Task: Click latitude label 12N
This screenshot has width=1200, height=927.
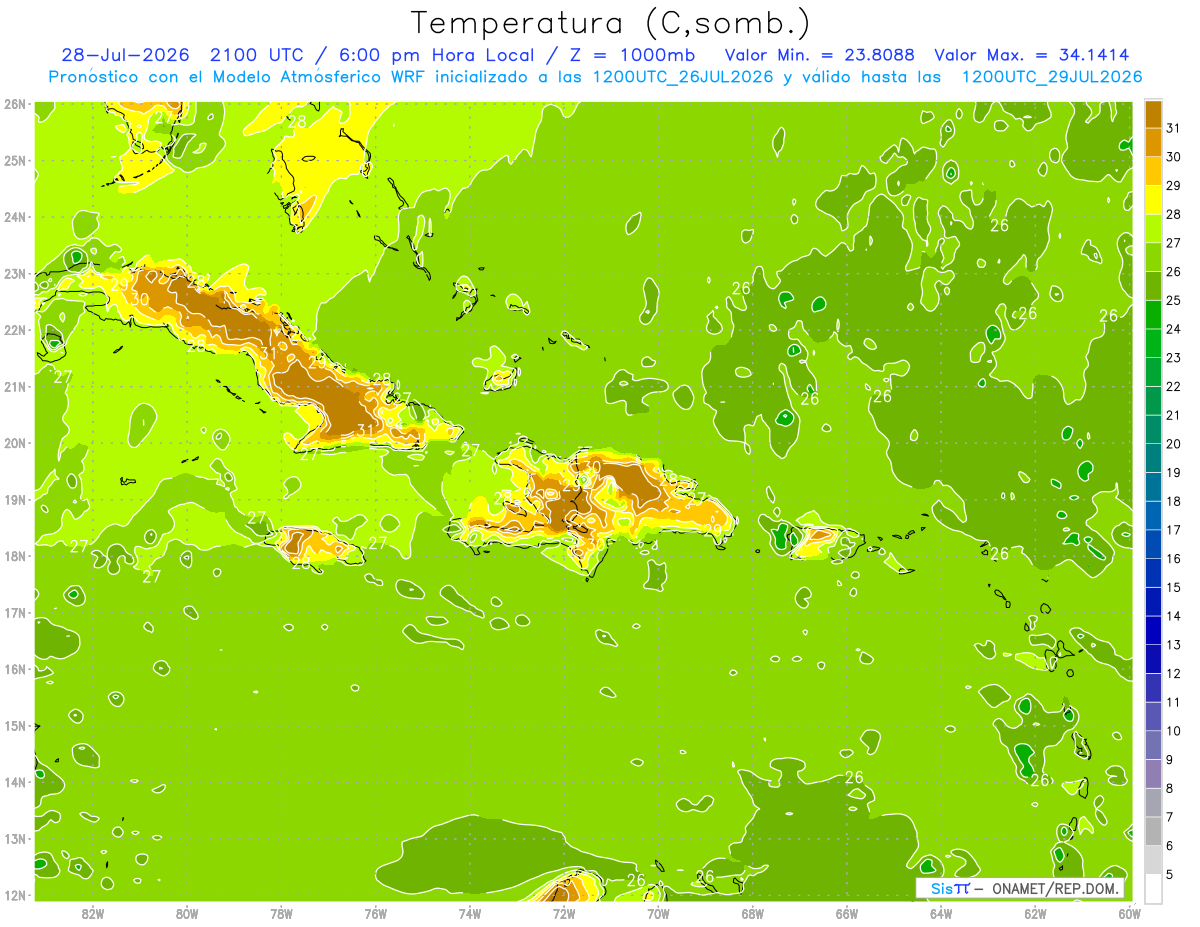Action: [x=14, y=895]
